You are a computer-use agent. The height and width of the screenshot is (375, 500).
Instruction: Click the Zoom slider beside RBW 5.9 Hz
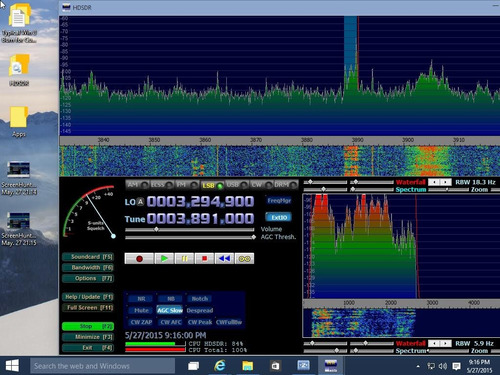coord(448,351)
